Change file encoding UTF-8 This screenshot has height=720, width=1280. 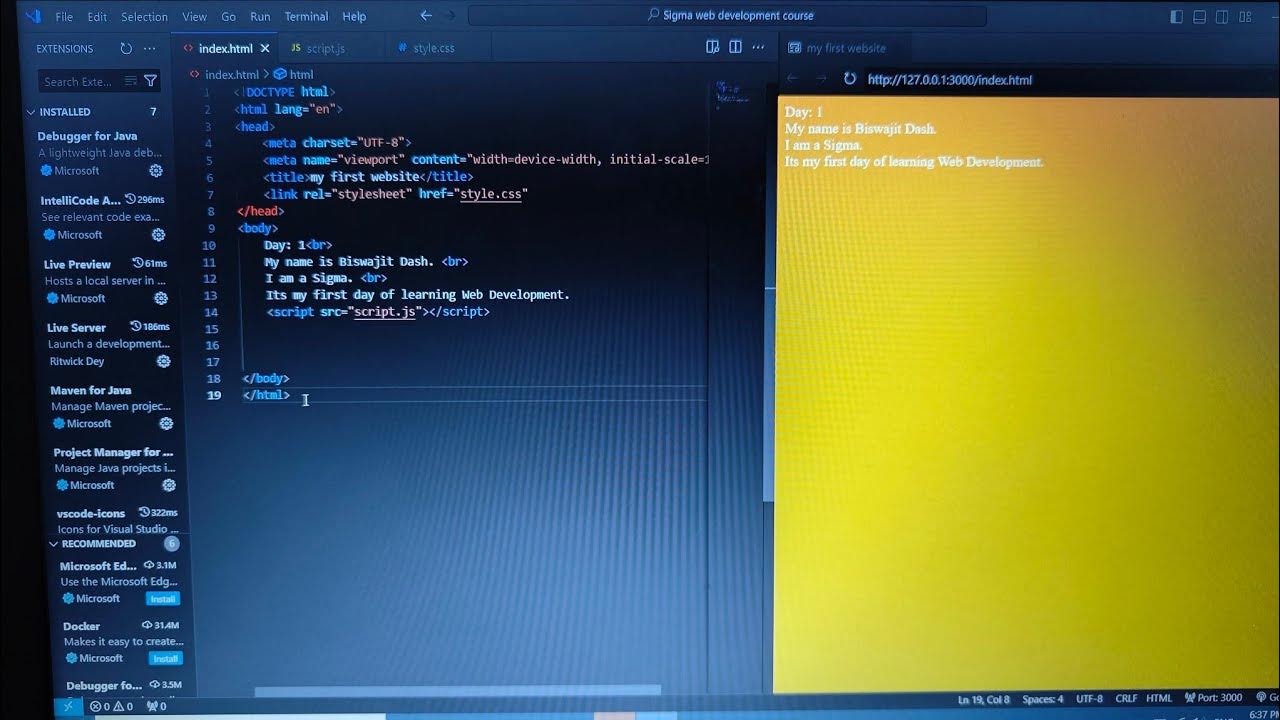point(1090,699)
